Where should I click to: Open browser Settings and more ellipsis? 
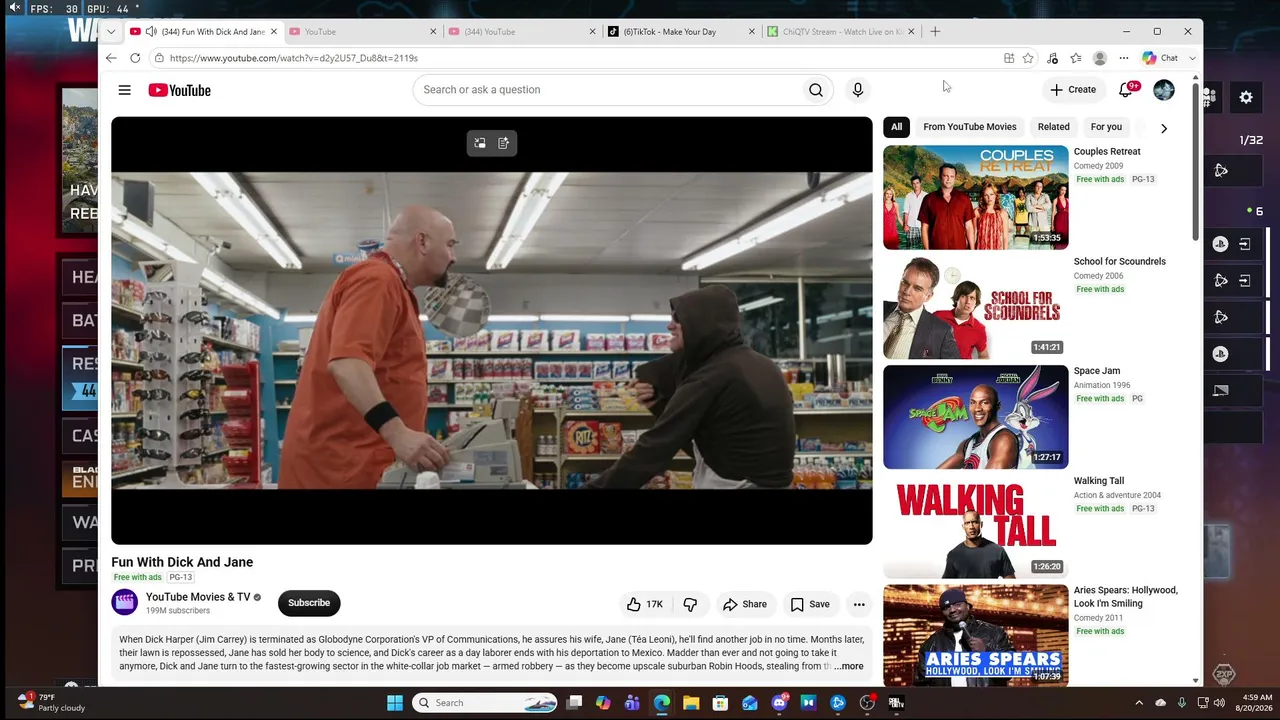[x=1124, y=58]
